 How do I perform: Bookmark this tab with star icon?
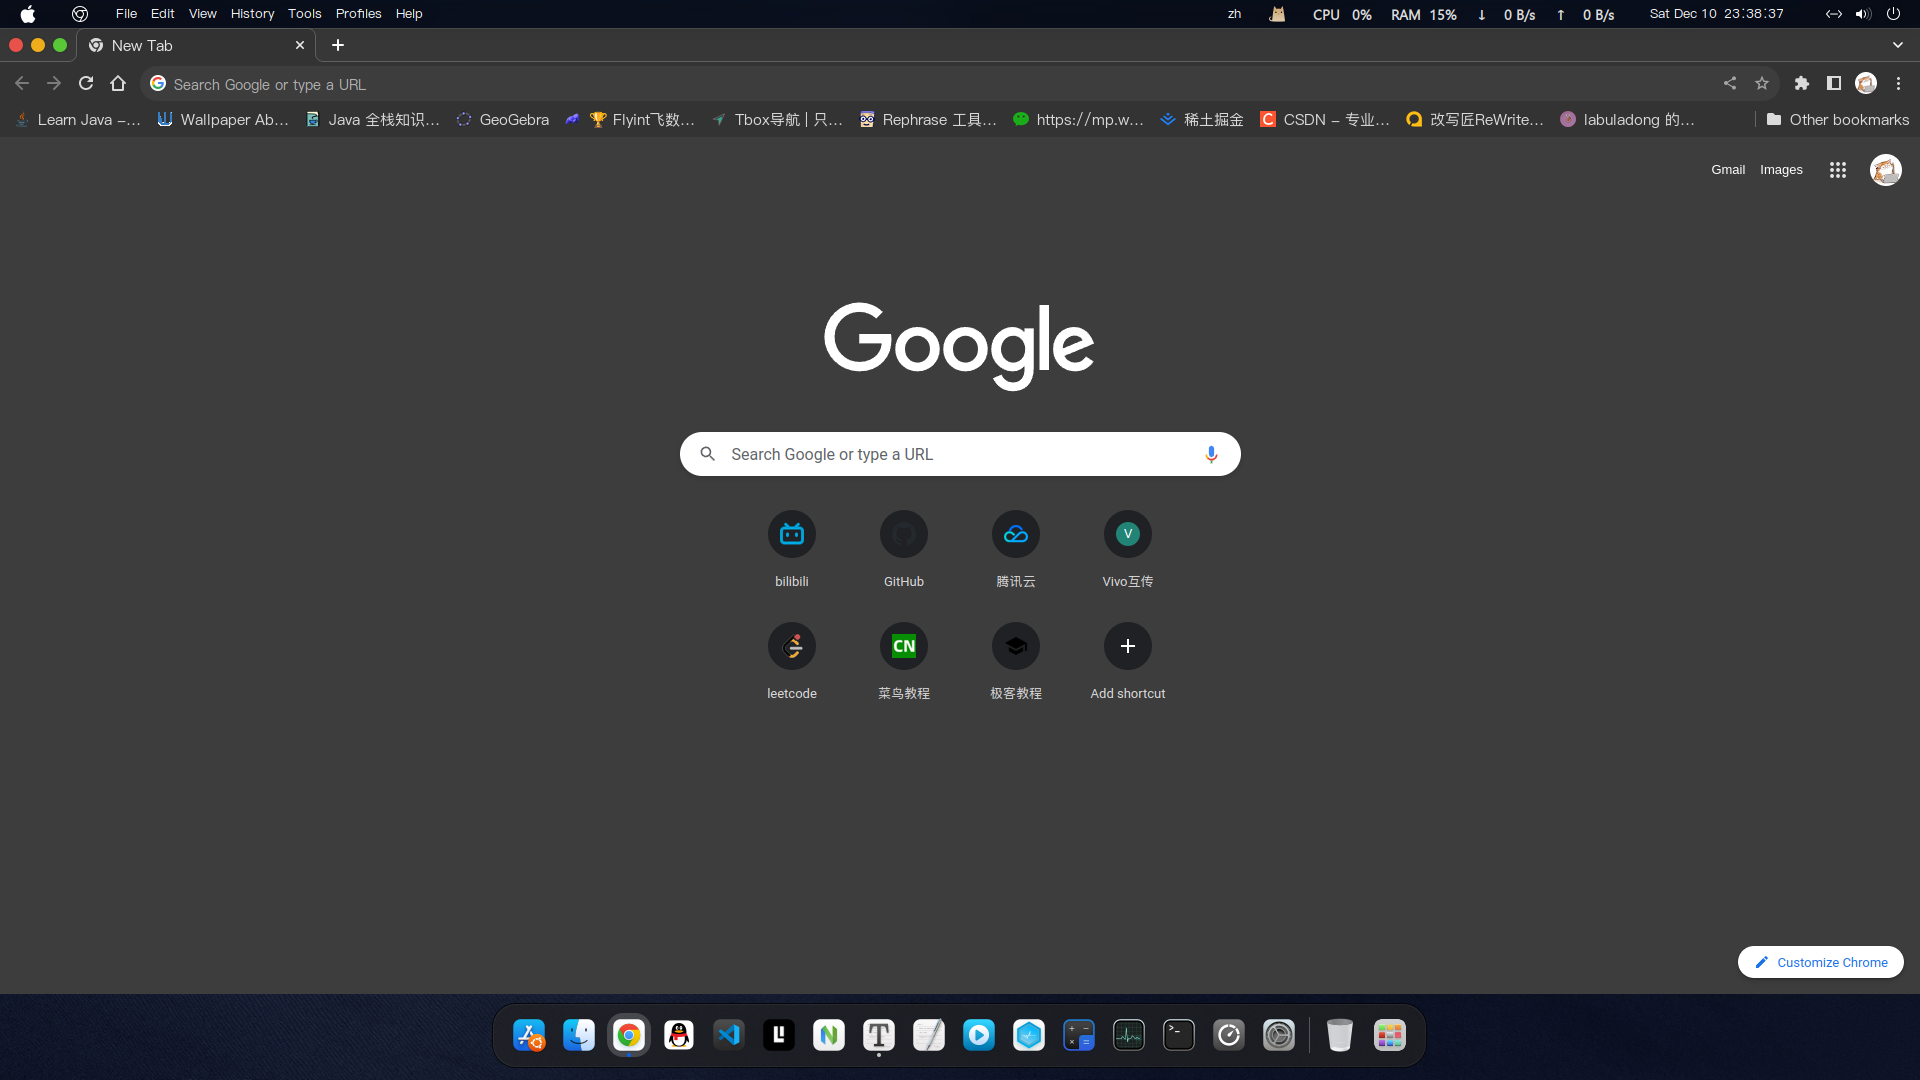pyautogui.click(x=1762, y=84)
